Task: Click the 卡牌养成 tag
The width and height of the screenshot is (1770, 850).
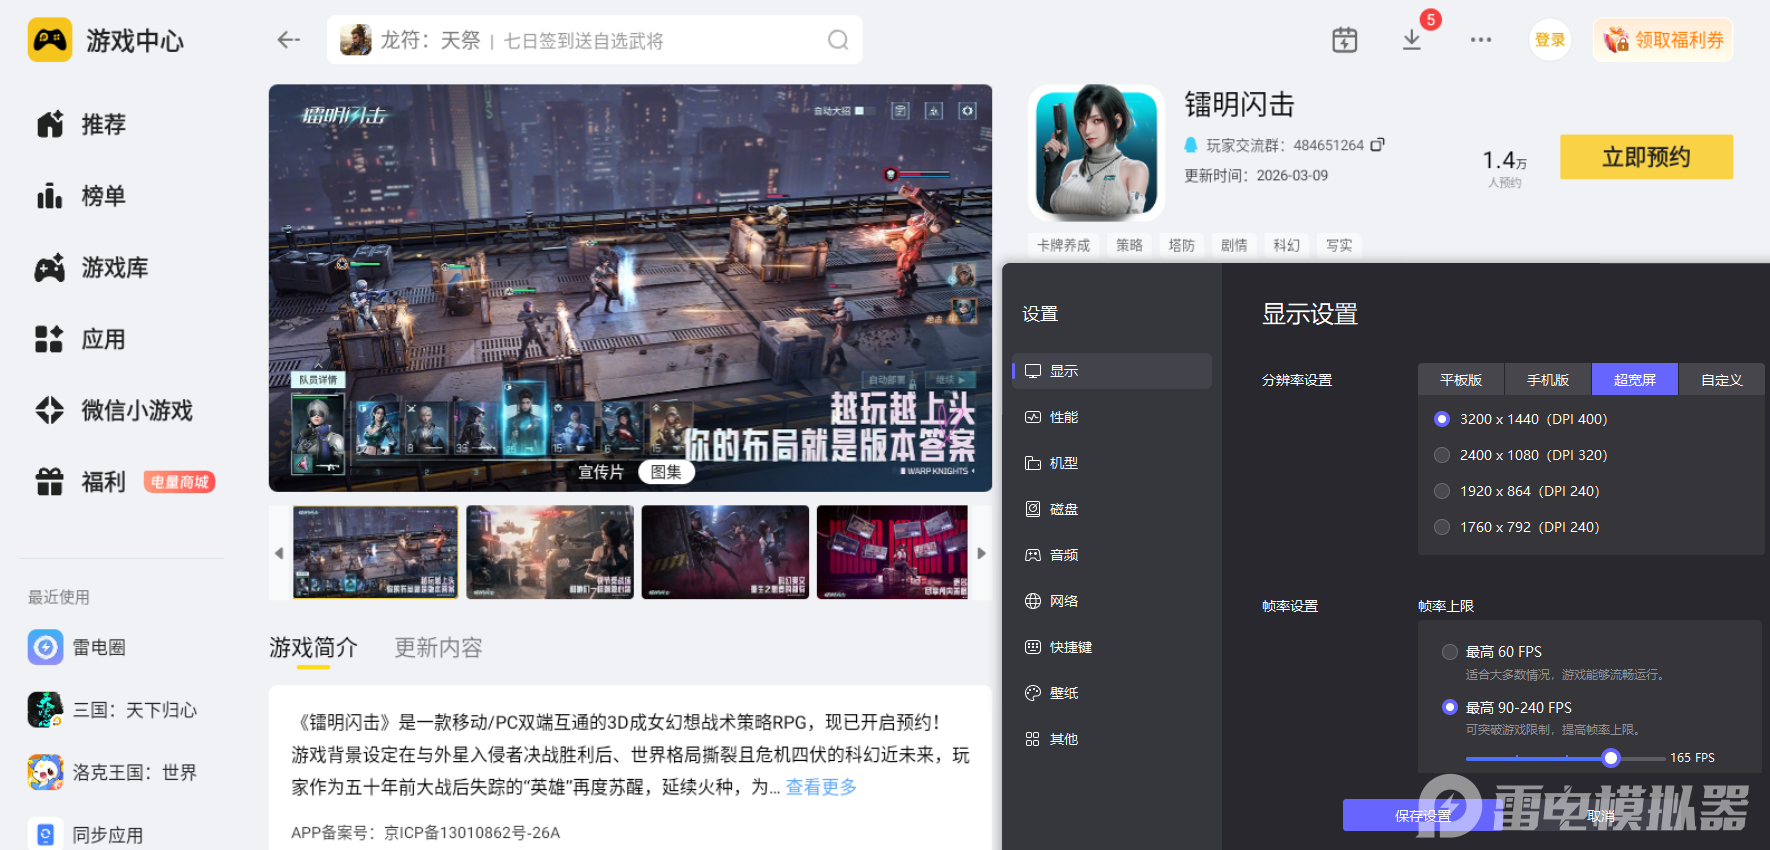Action: (1063, 245)
